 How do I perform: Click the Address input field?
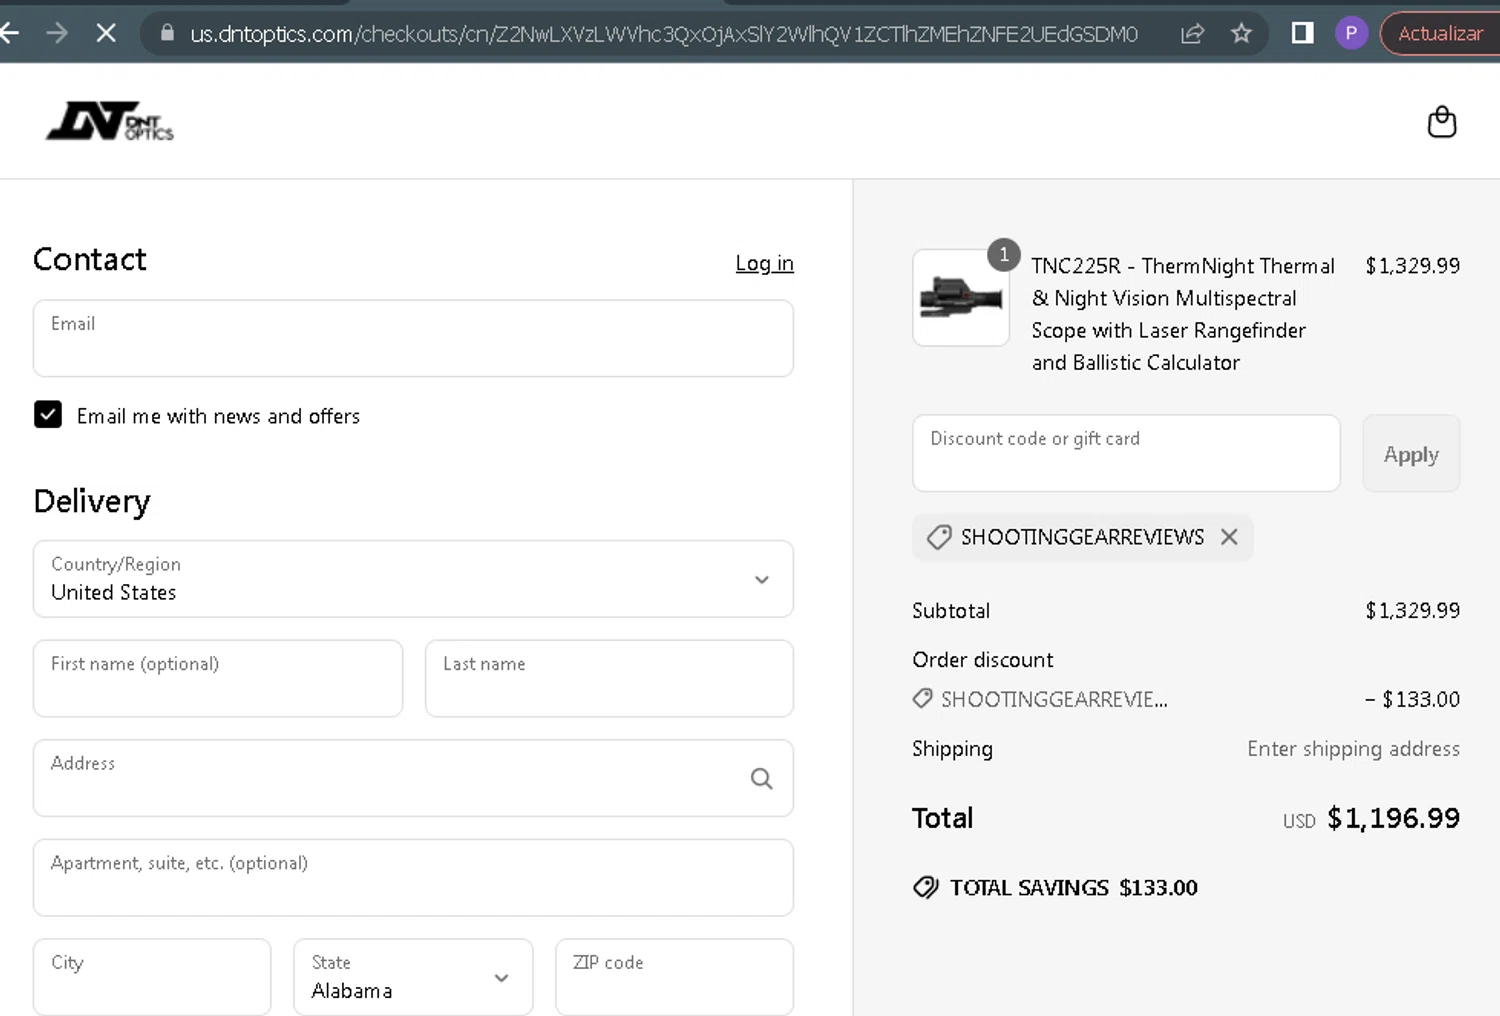point(413,778)
